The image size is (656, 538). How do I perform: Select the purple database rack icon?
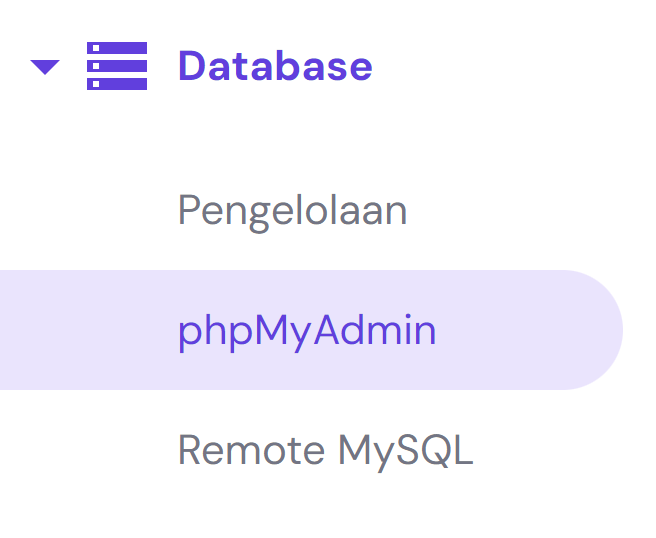tap(117, 66)
